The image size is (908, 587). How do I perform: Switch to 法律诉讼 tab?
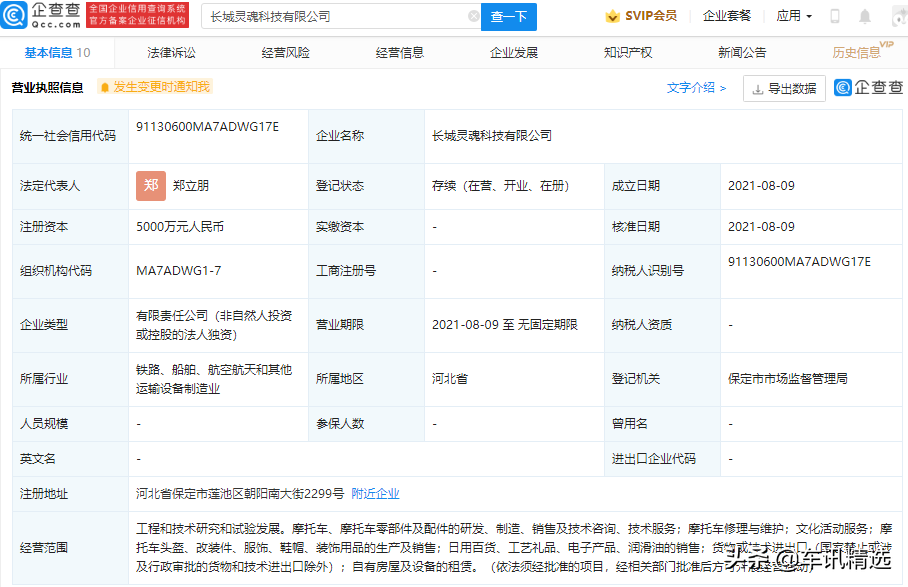tap(171, 53)
